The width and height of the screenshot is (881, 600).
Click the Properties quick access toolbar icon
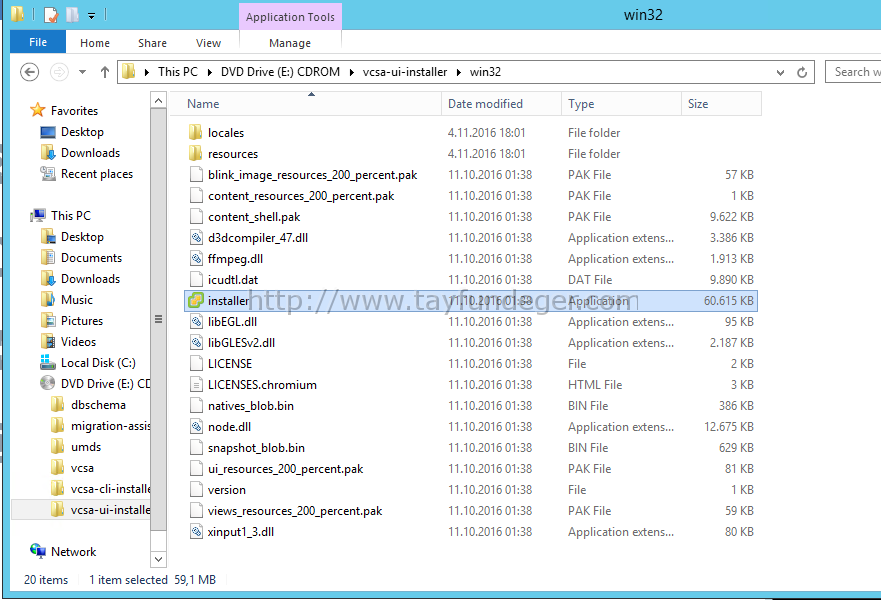tap(51, 15)
